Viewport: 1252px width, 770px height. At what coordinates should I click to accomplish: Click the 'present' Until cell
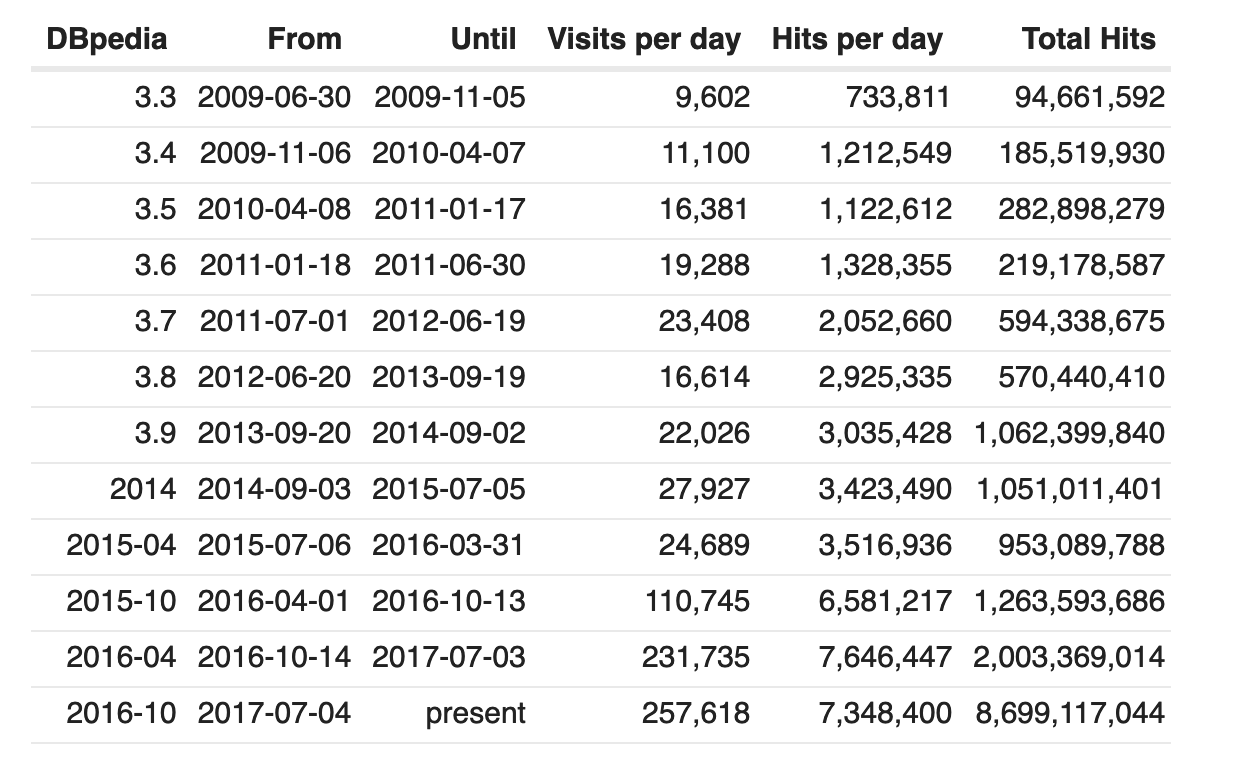(475, 714)
